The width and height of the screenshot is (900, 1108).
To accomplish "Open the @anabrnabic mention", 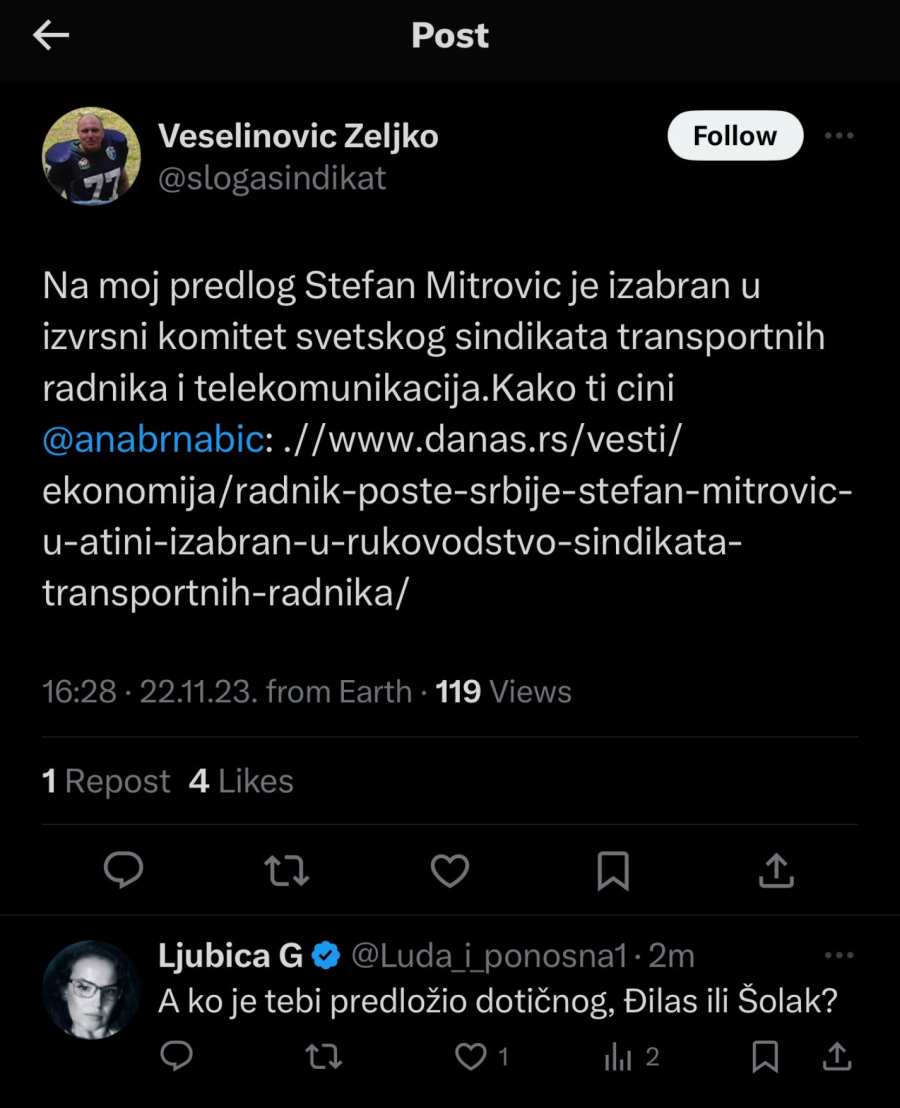I will pyautogui.click(x=154, y=439).
